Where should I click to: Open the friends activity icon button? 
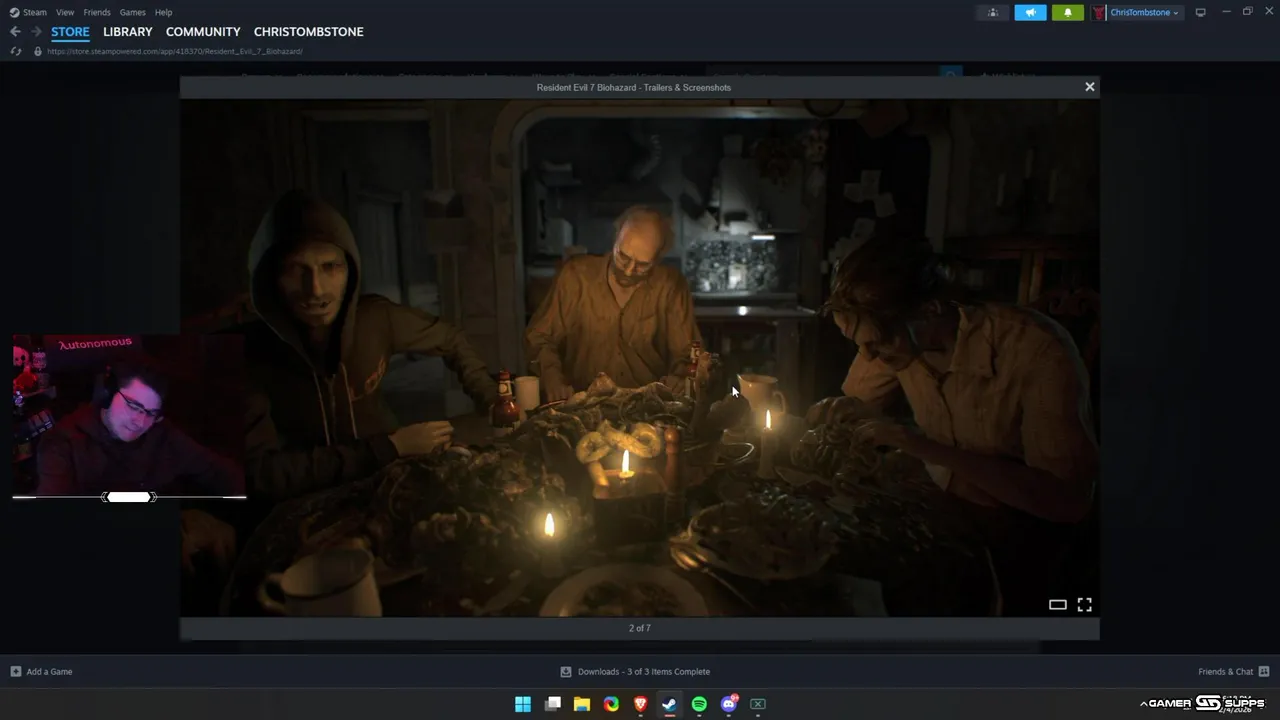[993, 12]
